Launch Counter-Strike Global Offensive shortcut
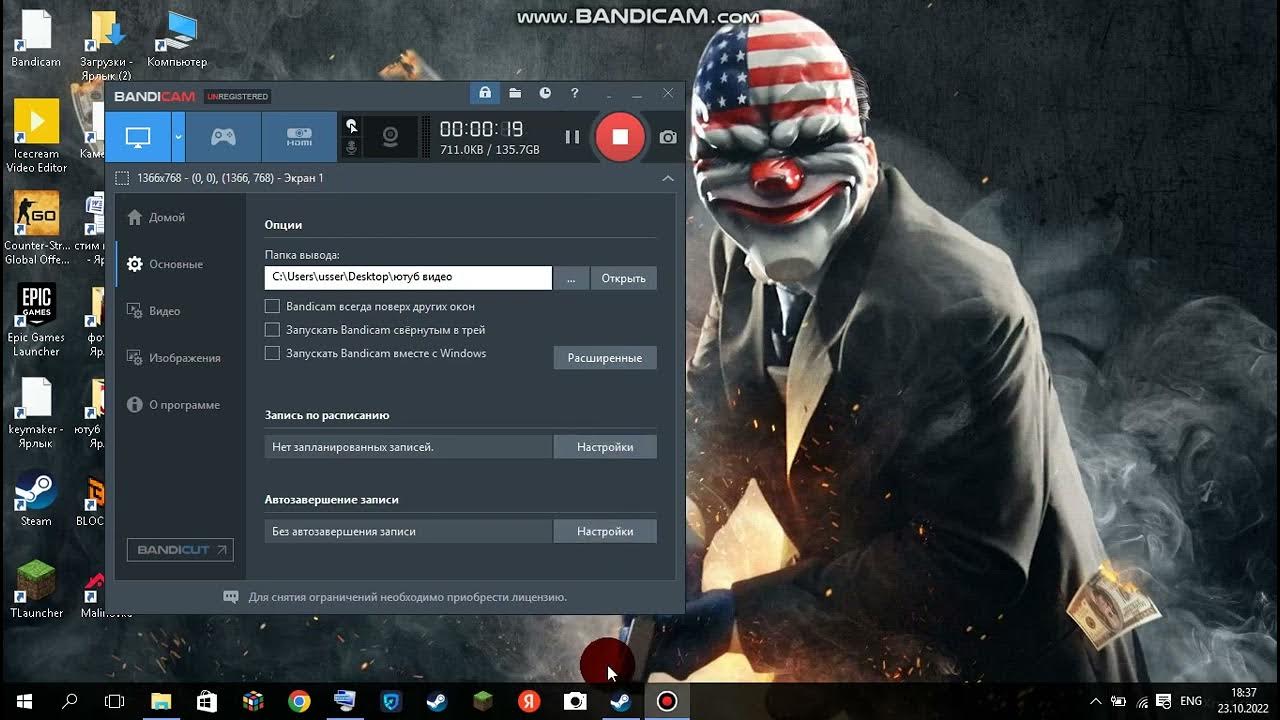The width and height of the screenshot is (1280, 720). (36, 228)
